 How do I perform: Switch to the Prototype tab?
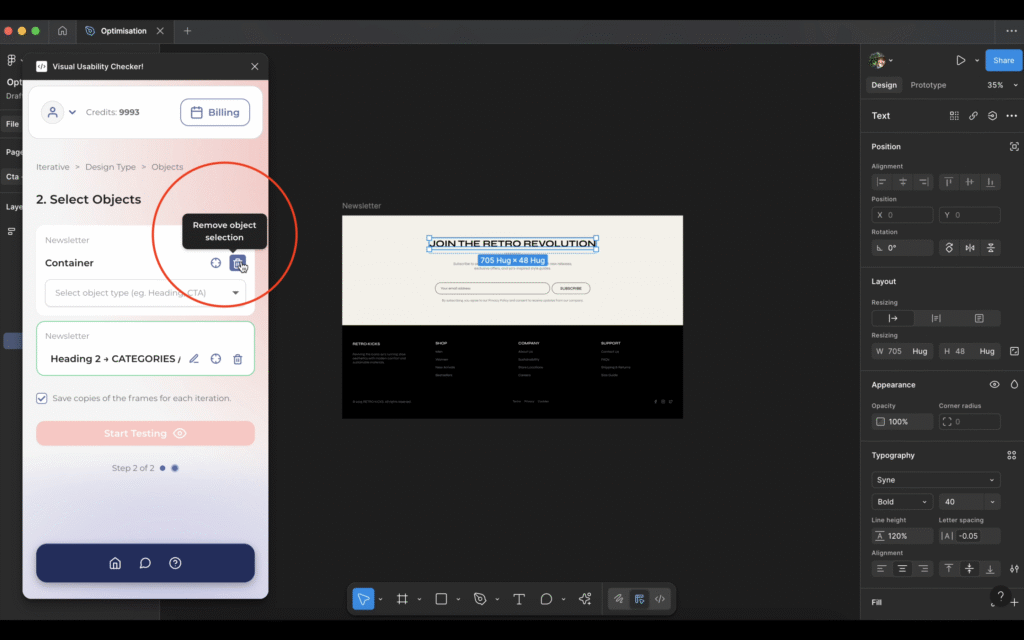point(928,85)
